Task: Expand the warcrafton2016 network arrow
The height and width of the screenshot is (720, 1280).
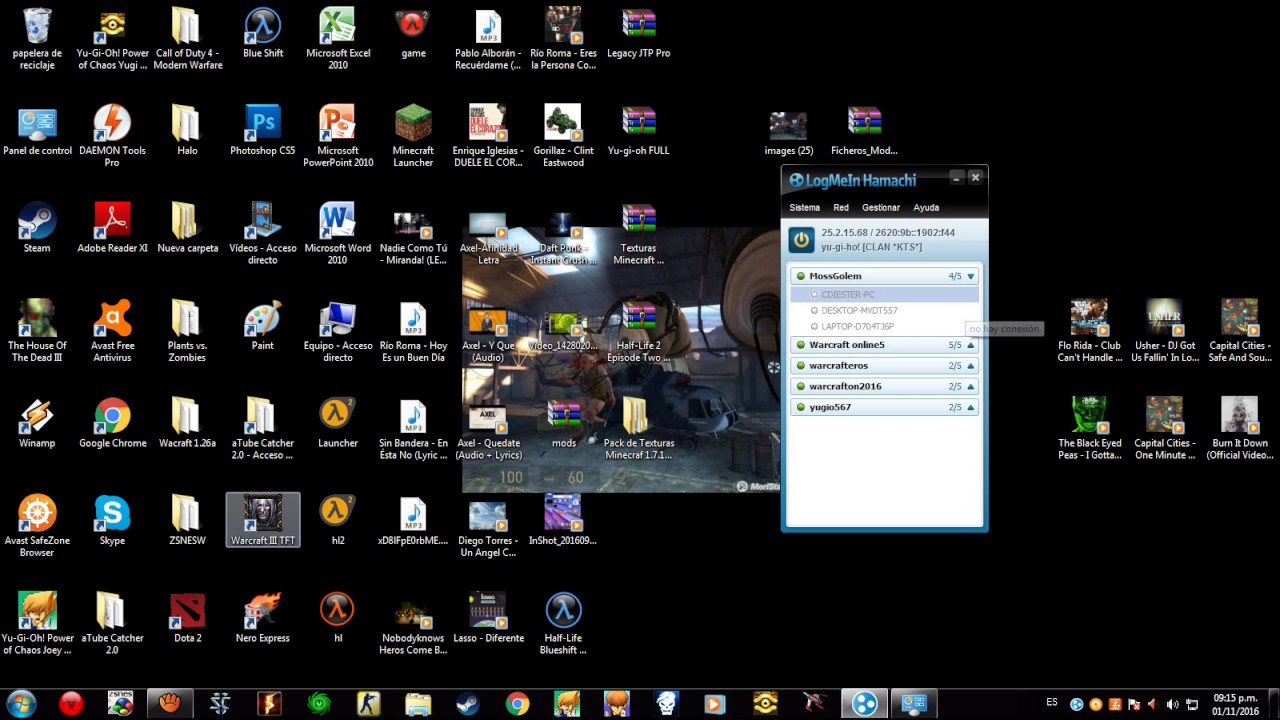Action: pos(970,387)
